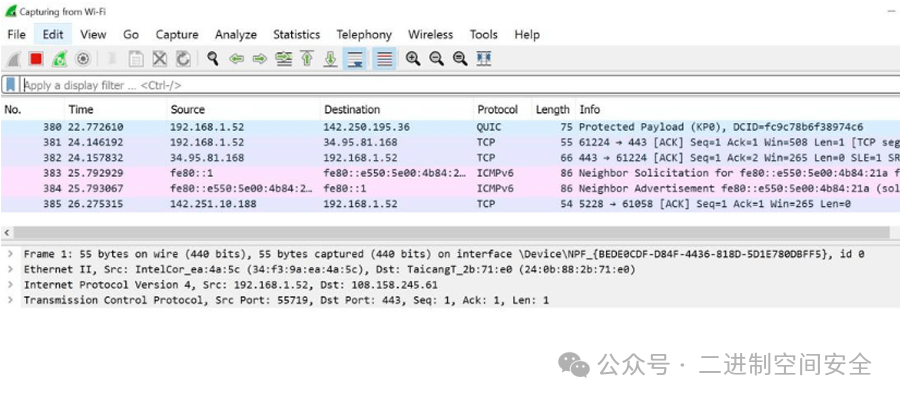Click the display filter bookmark icon
The image size is (900, 400).
pos(11,85)
